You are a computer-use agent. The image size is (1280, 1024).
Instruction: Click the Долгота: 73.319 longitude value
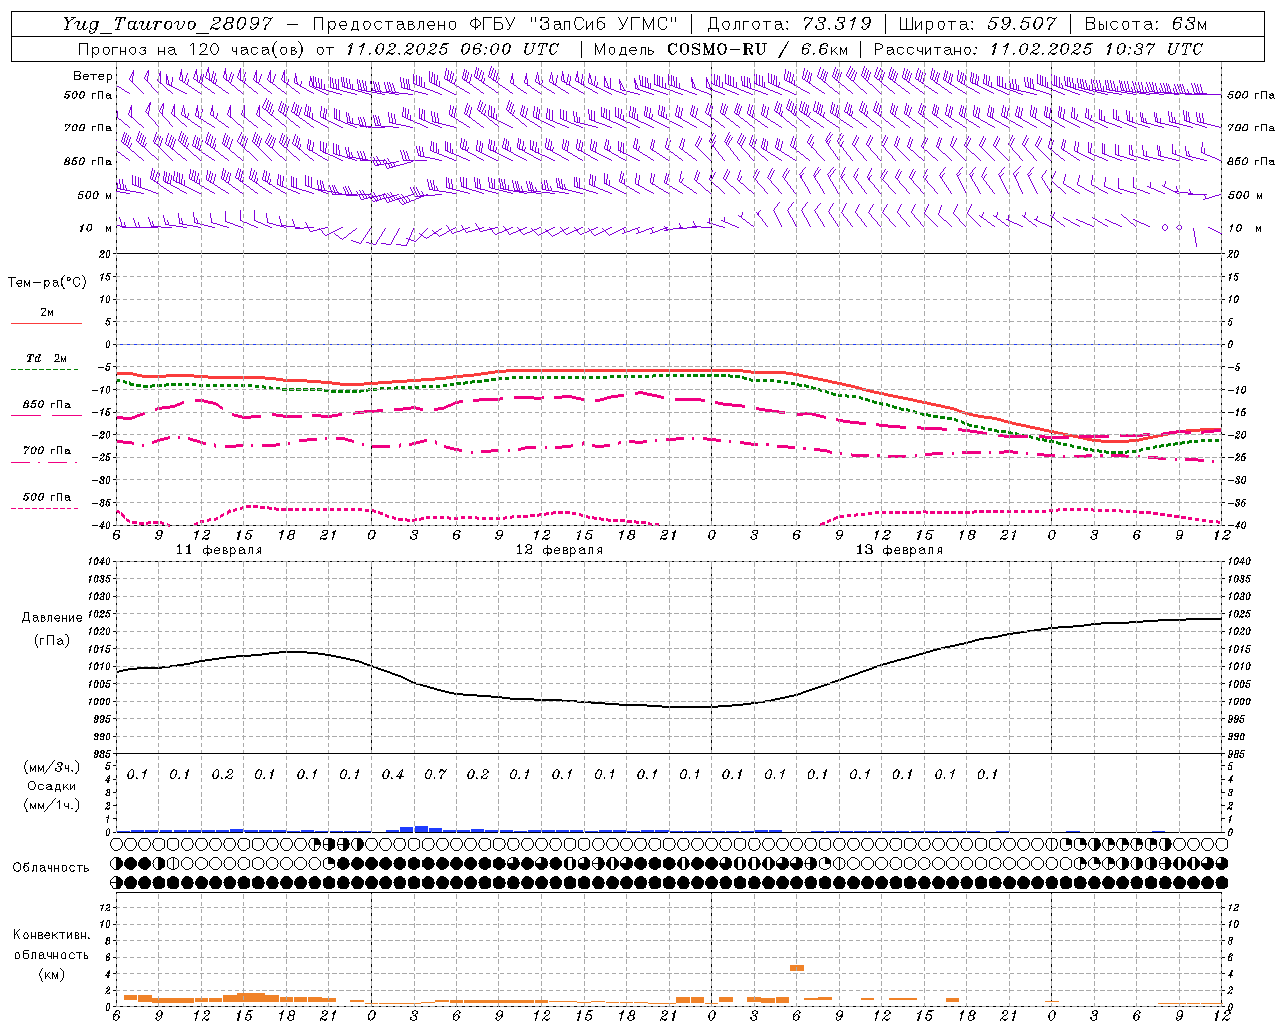(x=789, y=24)
